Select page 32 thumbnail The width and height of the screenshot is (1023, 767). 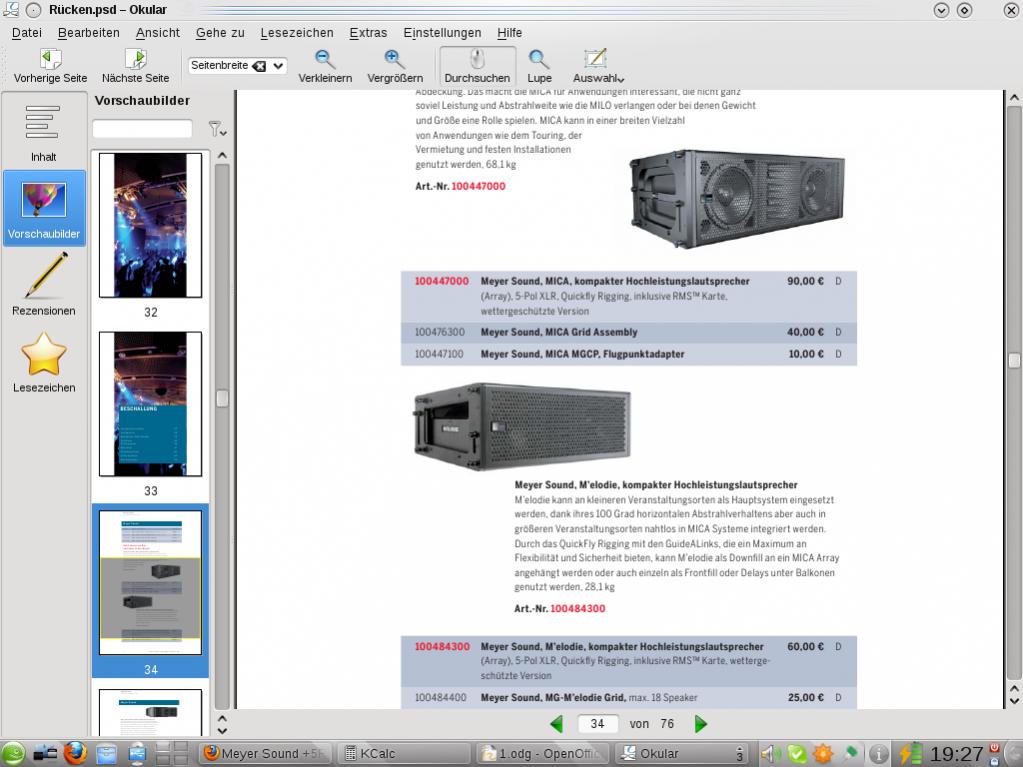[151, 226]
